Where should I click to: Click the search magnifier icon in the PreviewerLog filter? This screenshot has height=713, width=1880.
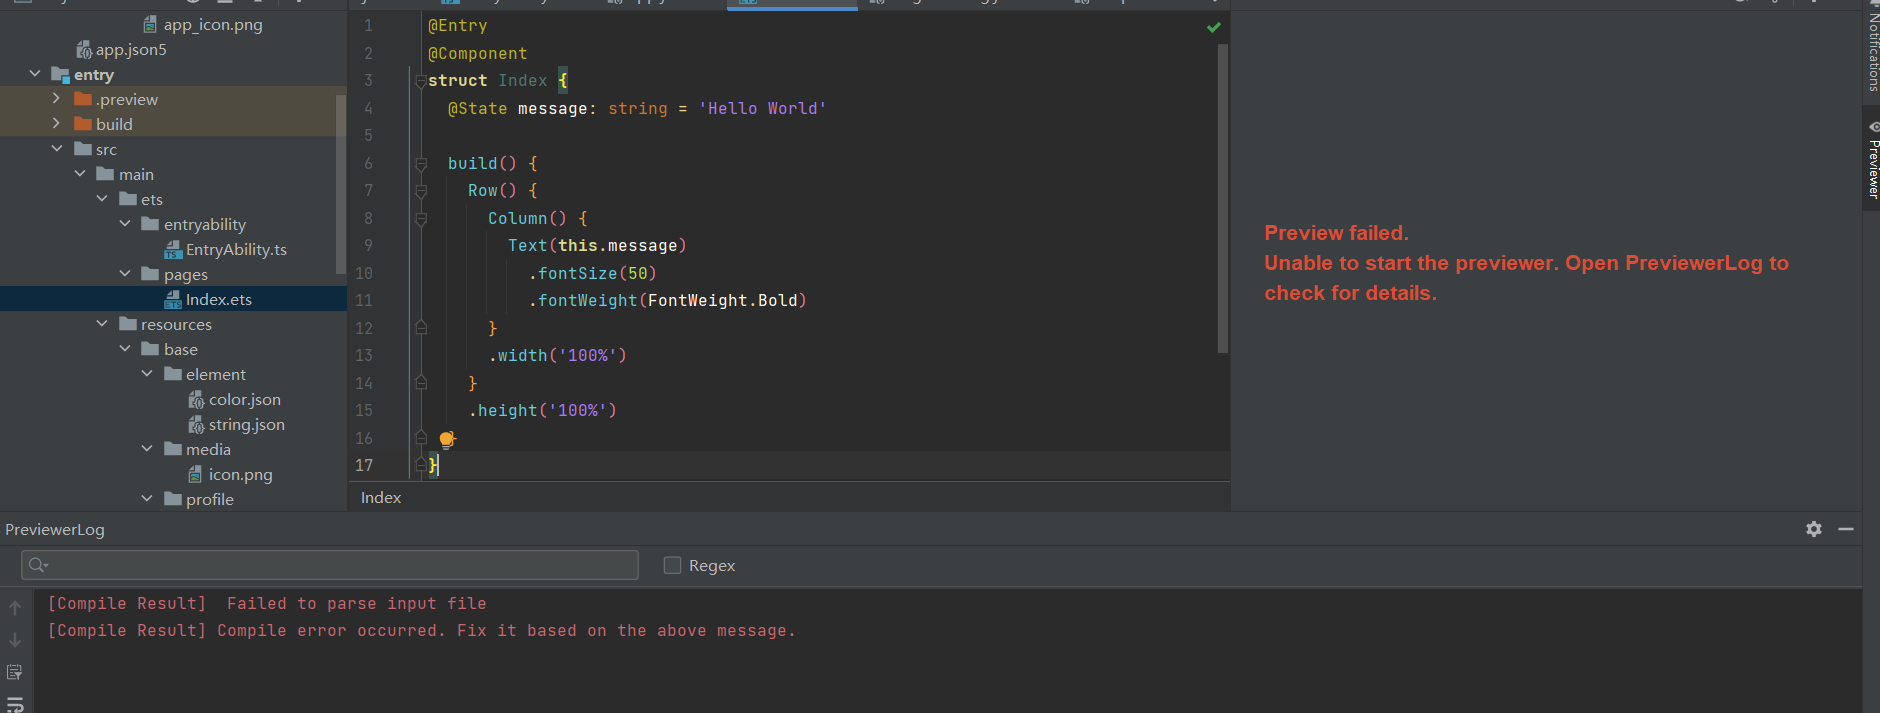click(38, 565)
